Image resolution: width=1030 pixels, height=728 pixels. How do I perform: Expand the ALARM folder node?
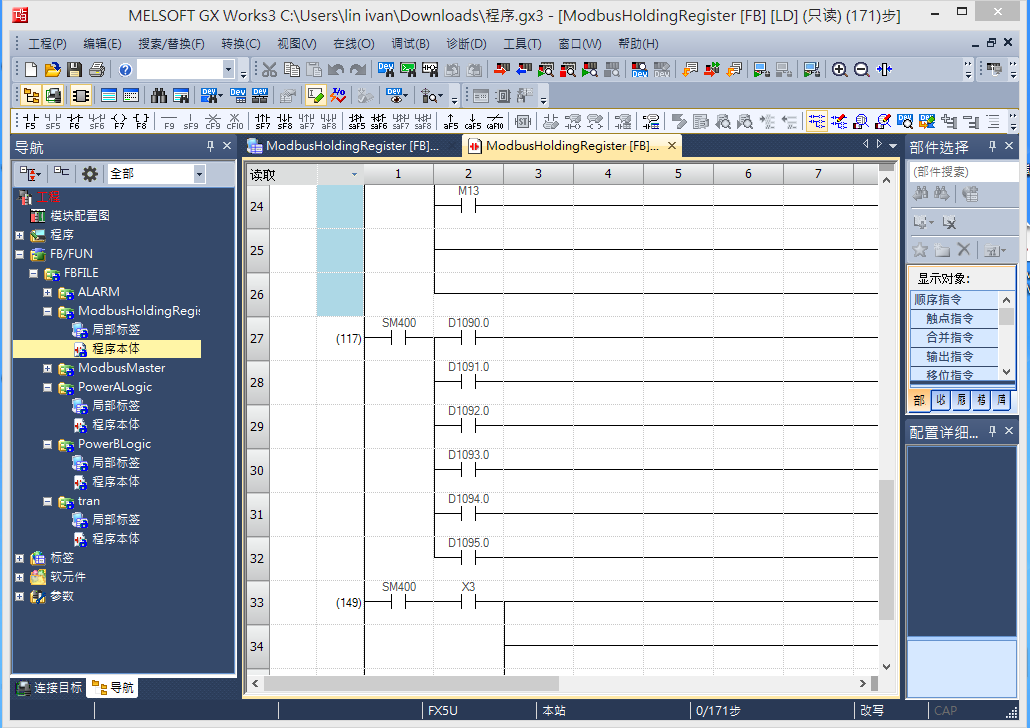[x=47, y=292]
